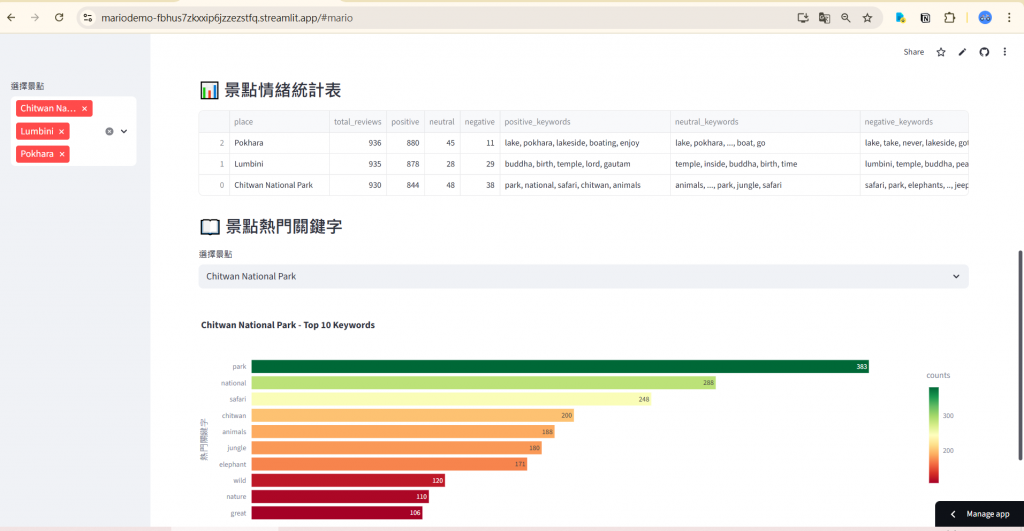Screen dimensions: 1024x531
Task: Open browser extensions puzzle icon
Action: (x=950, y=18)
